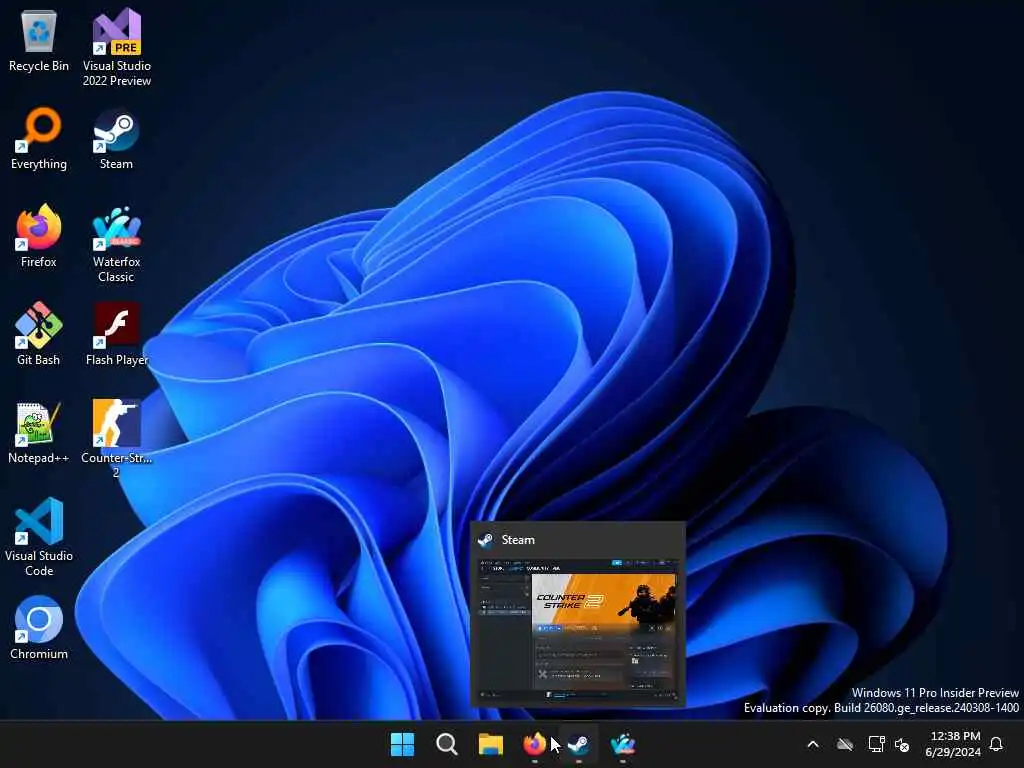Viewport: 1024px width, 768px height.
Task: Open the network status tray icon
Action: [x=876, y=744]
